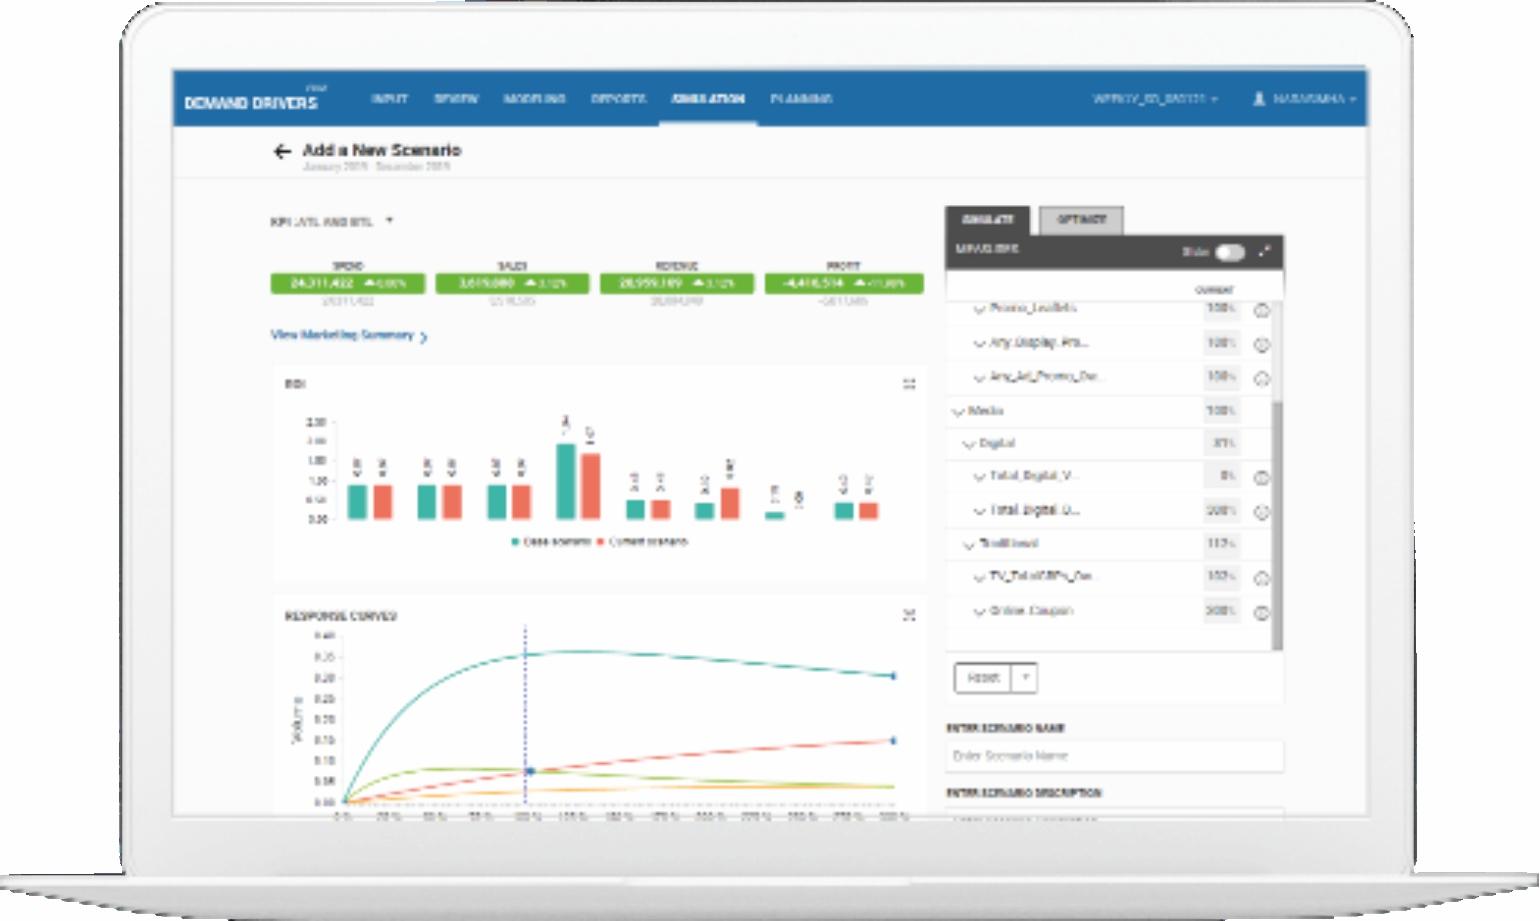
Task: Open the Planning menu in top navigation
Action: coord(801,99)
